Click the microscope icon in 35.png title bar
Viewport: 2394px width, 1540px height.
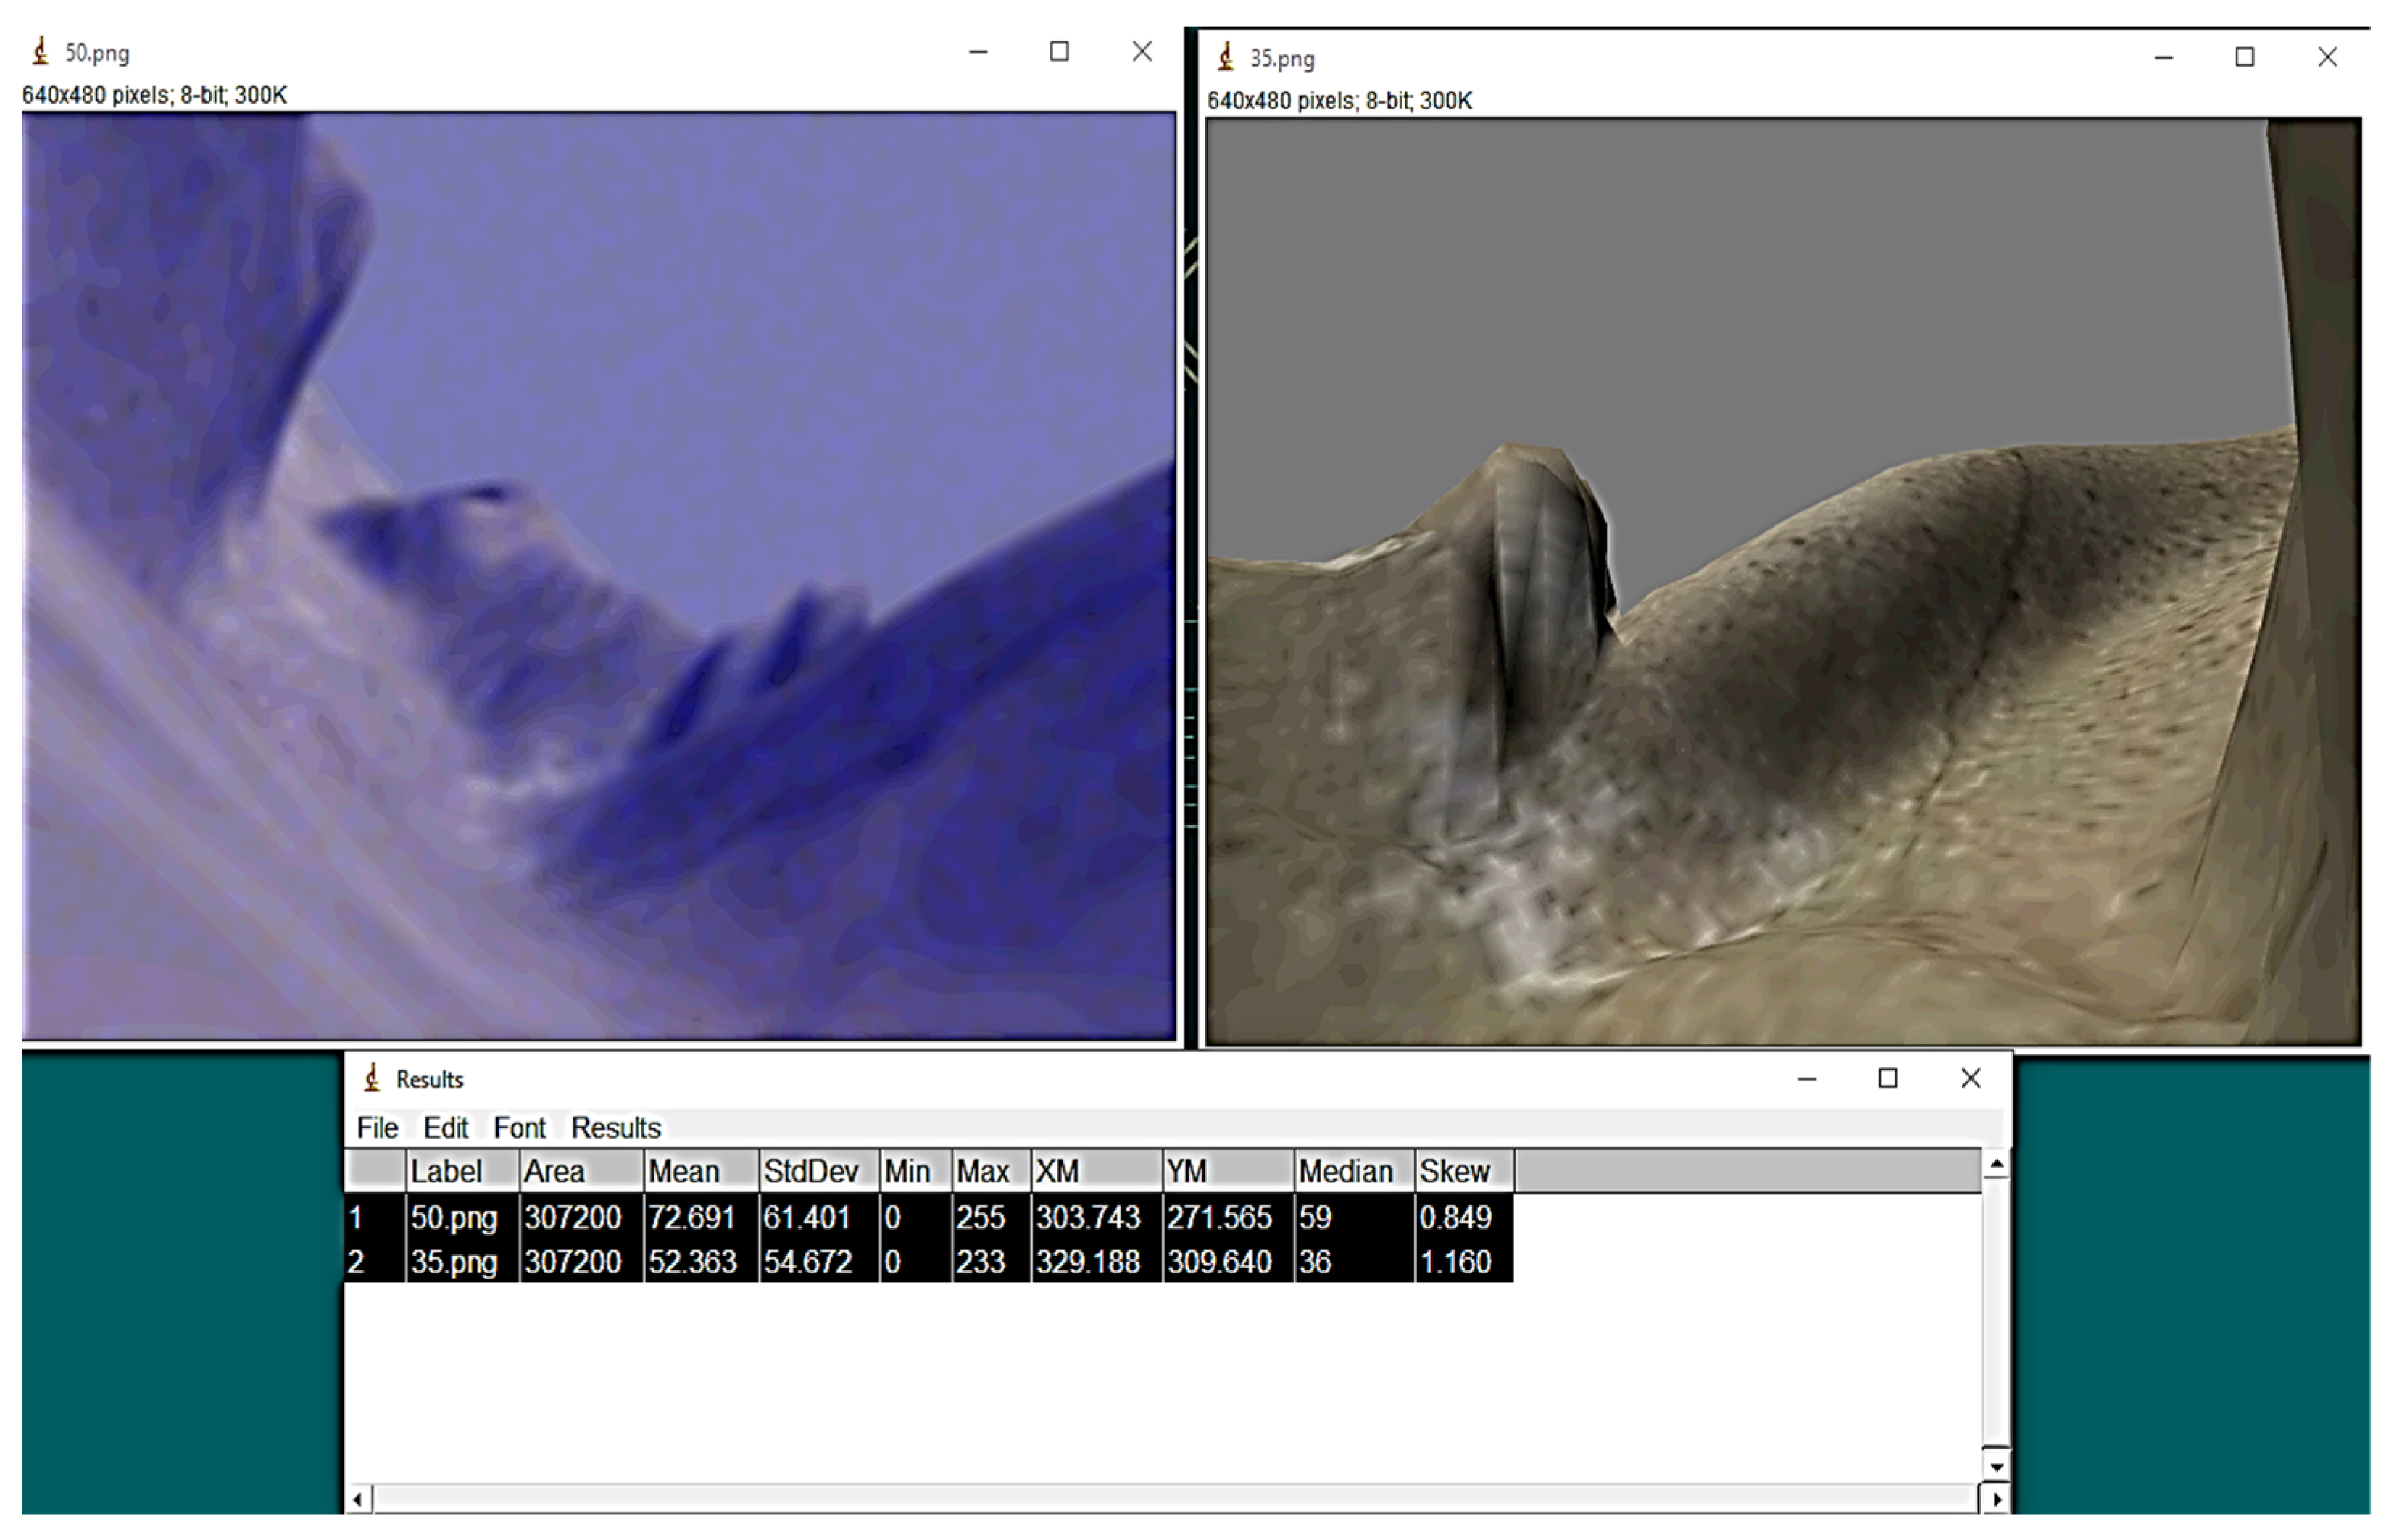pyautogui.click(x=1226, y=57)
